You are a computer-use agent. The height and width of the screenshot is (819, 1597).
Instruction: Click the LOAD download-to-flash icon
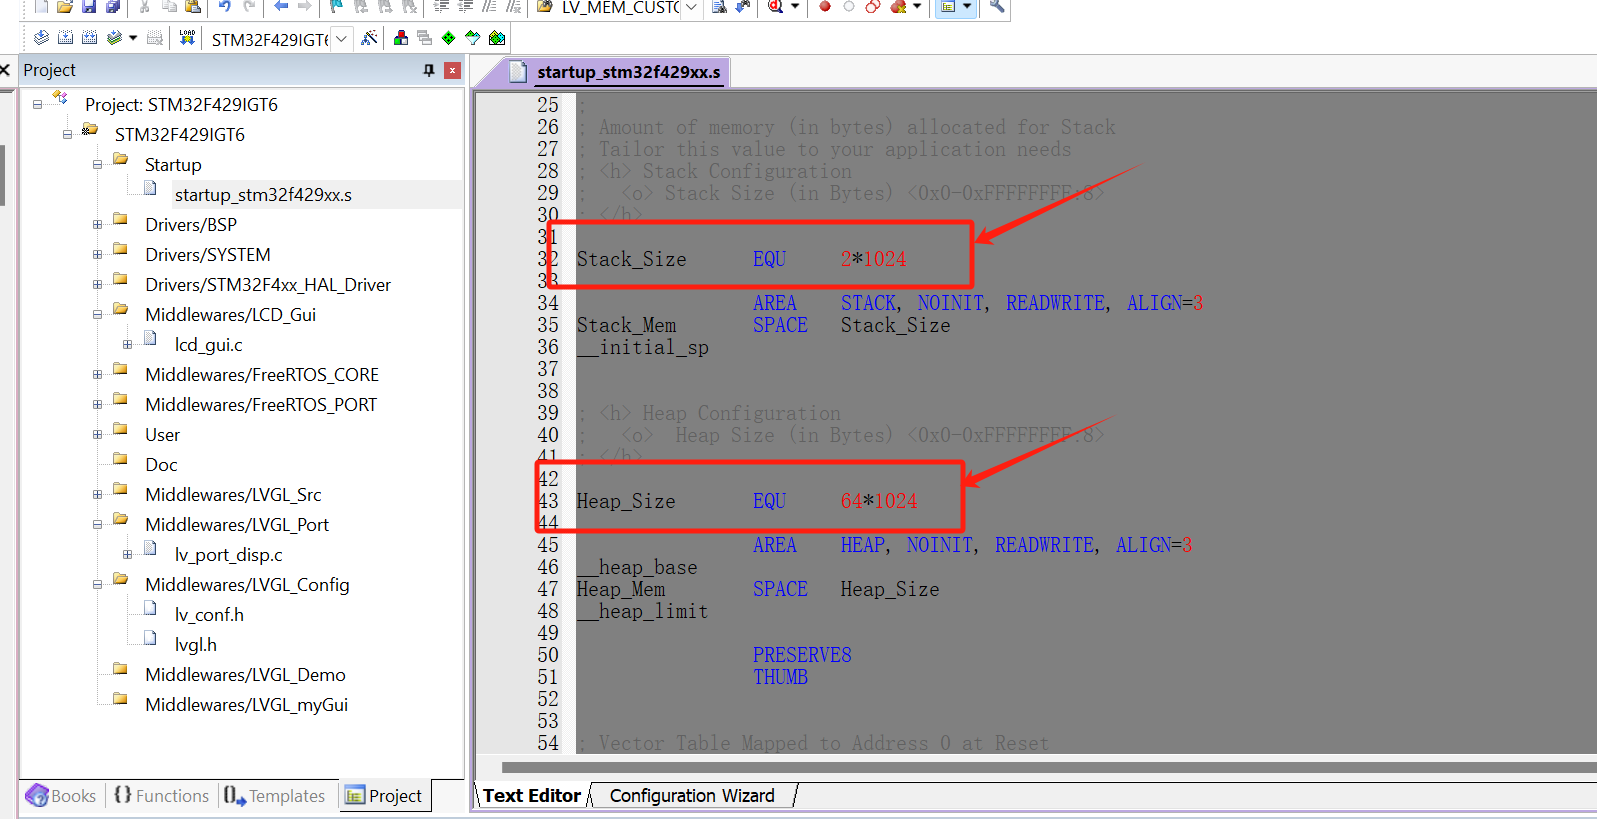pyautogui.click(x=187, y=38)
